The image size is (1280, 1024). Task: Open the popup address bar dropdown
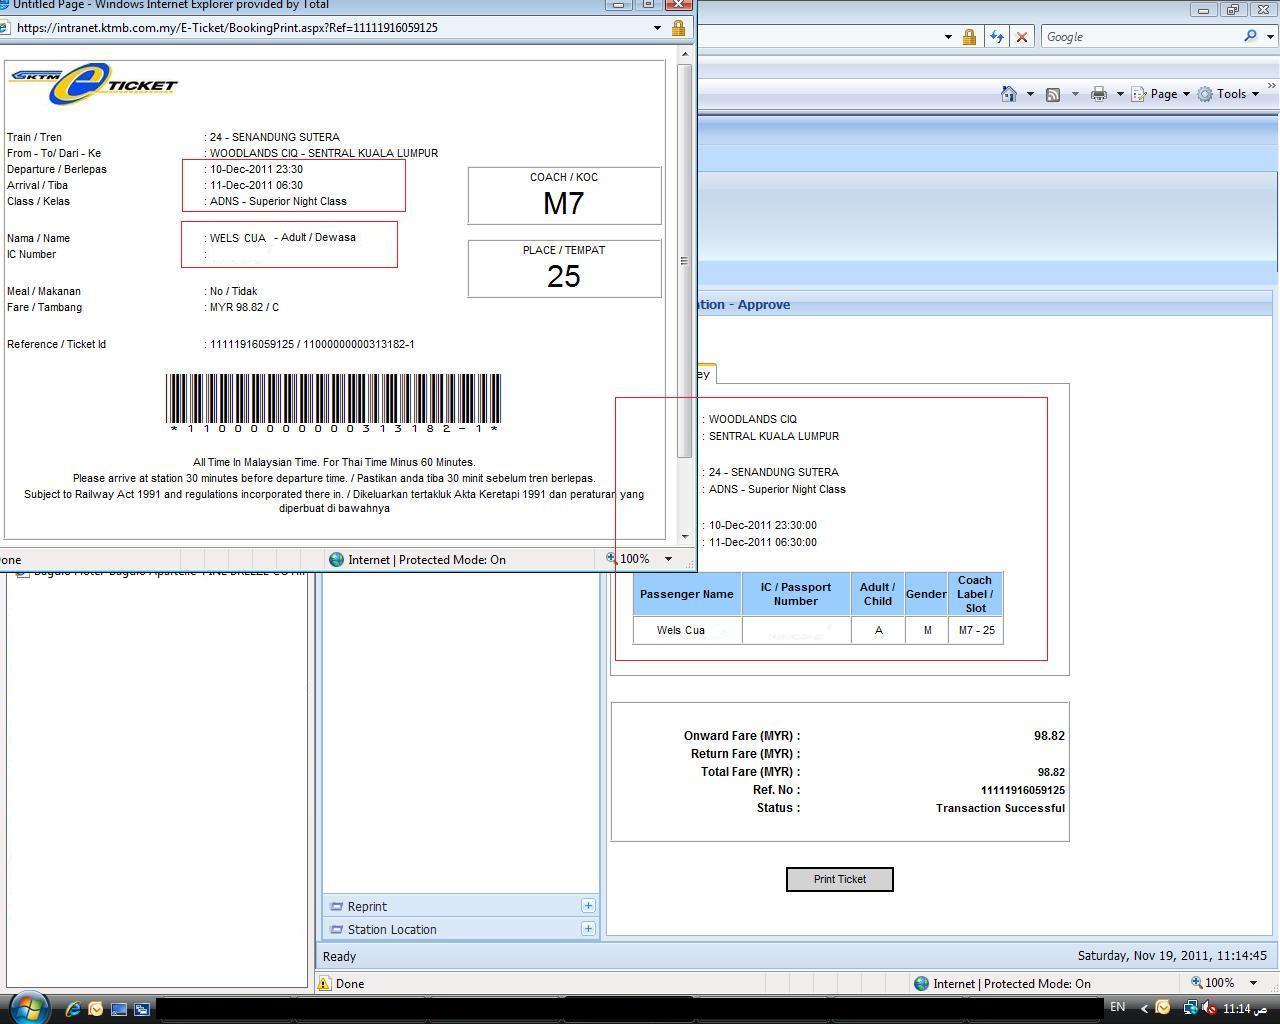pyautogui.click(x=657, y=28)
